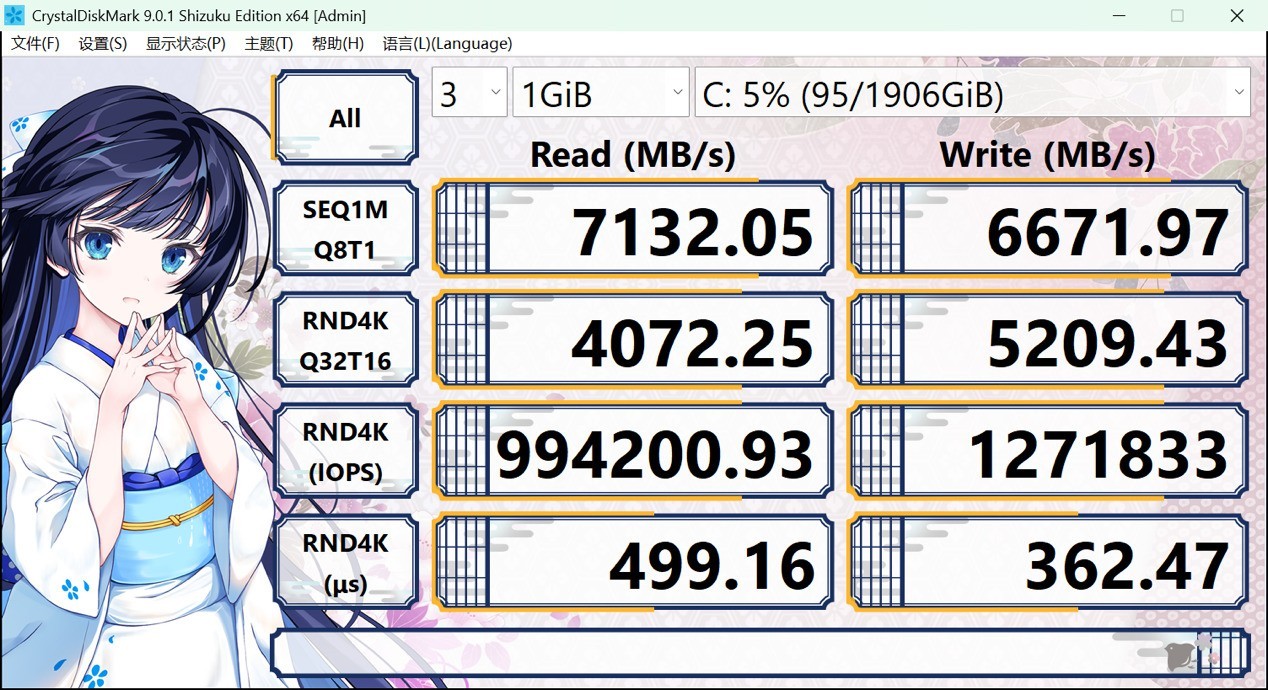This screenshot has height=690, width=1268.
Task: Click the RND4K (IOPS) test button
Action: click(345, 452)
